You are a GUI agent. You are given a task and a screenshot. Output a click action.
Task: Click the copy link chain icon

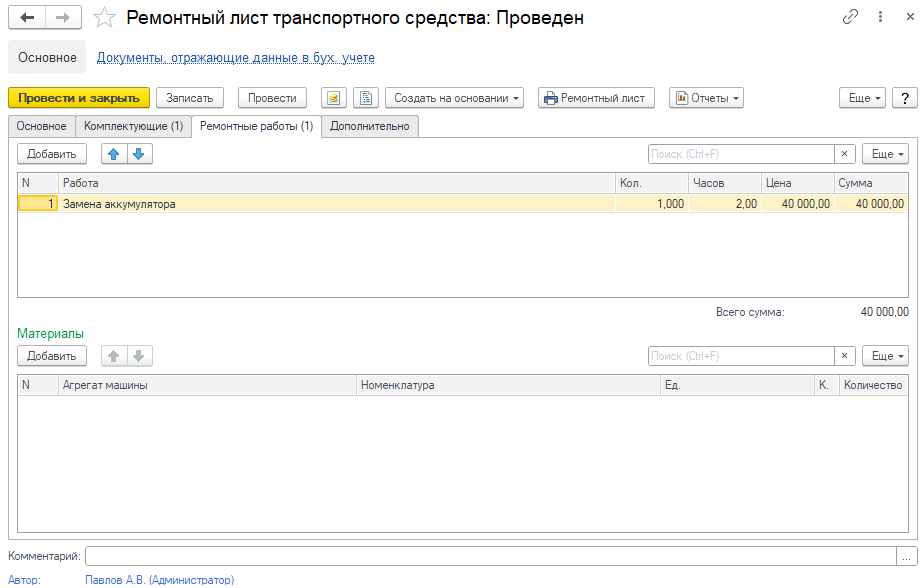tap(851, 17)
